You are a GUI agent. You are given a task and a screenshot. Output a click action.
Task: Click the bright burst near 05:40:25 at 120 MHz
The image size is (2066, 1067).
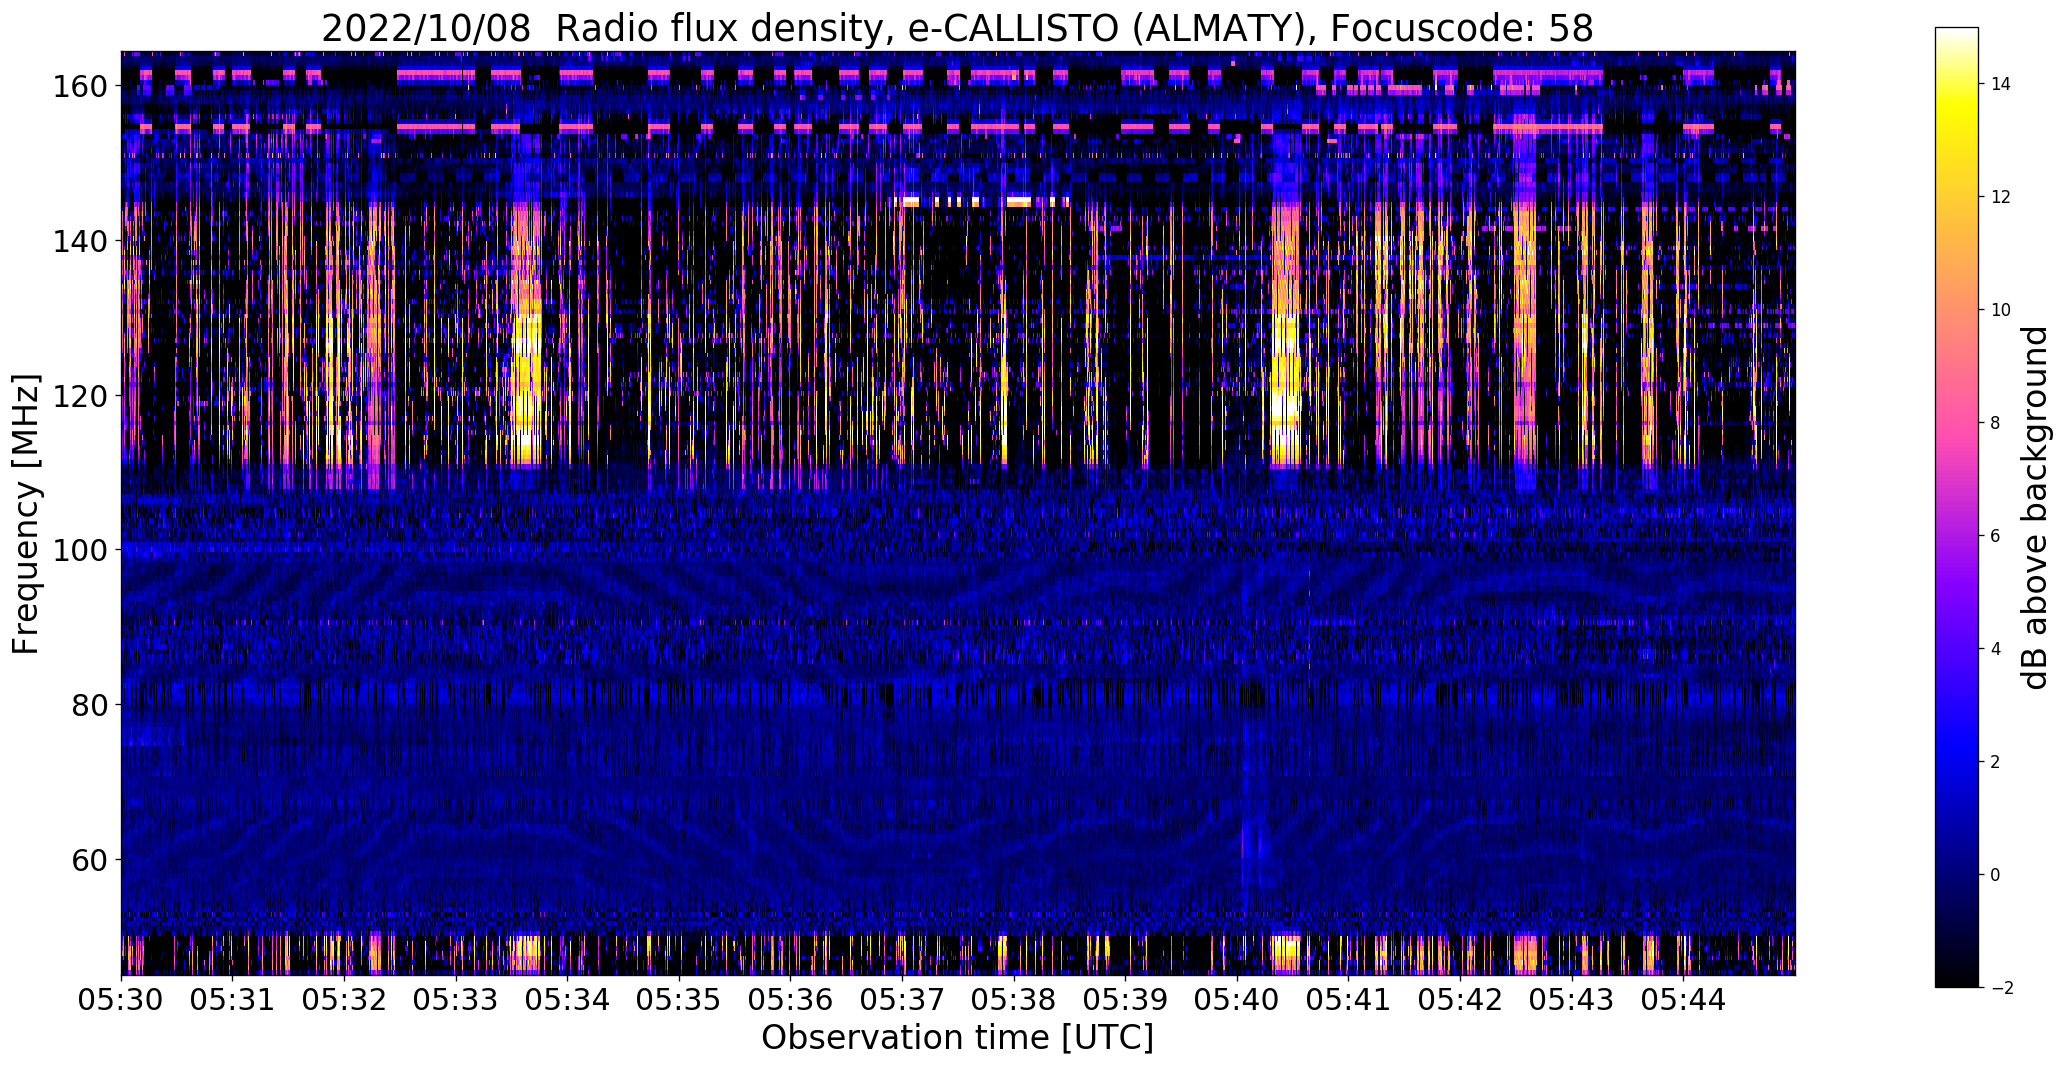pos(1286,395)
